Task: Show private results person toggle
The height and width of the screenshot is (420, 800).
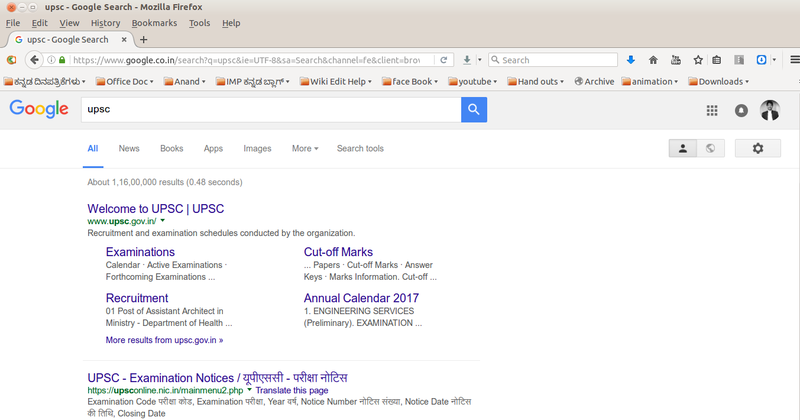Action: [x=683, y=148]
